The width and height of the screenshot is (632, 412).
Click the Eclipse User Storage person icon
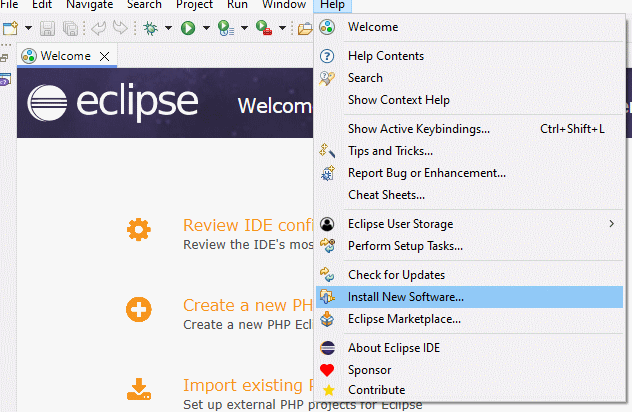point(327,224)
